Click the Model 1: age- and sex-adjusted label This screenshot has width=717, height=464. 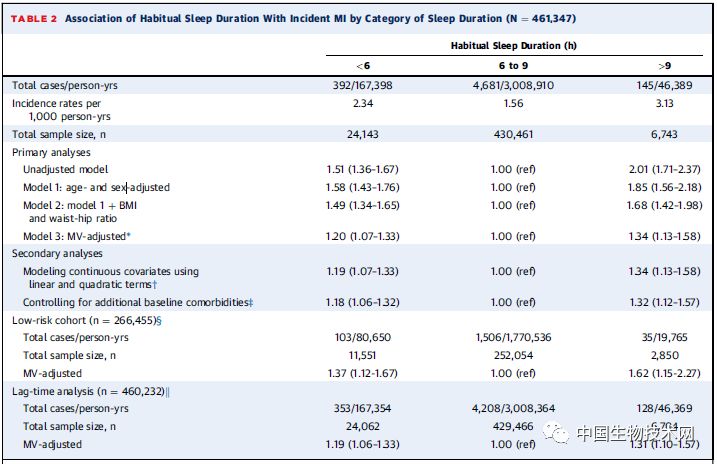97,187
